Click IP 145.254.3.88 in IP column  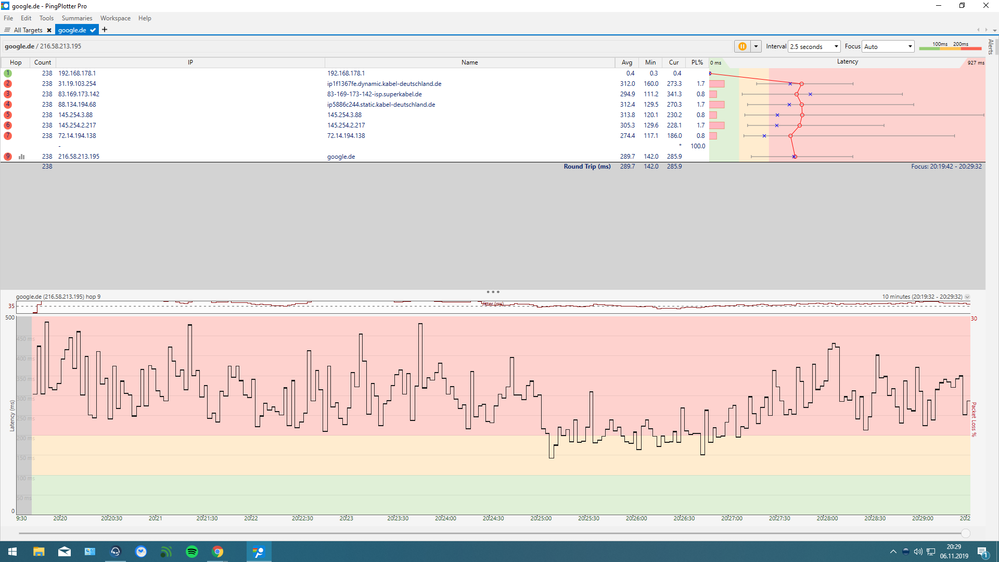[75, 115]
